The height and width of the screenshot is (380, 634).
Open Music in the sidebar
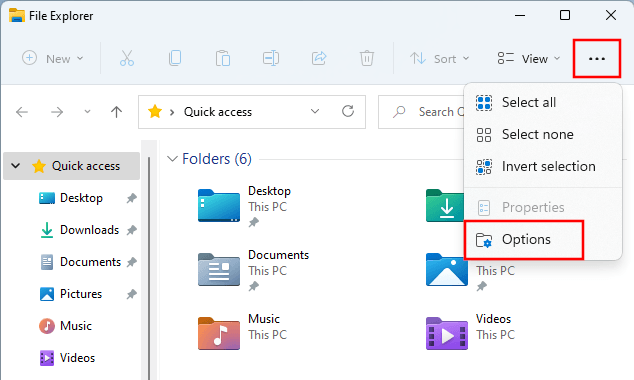point(76,326)
